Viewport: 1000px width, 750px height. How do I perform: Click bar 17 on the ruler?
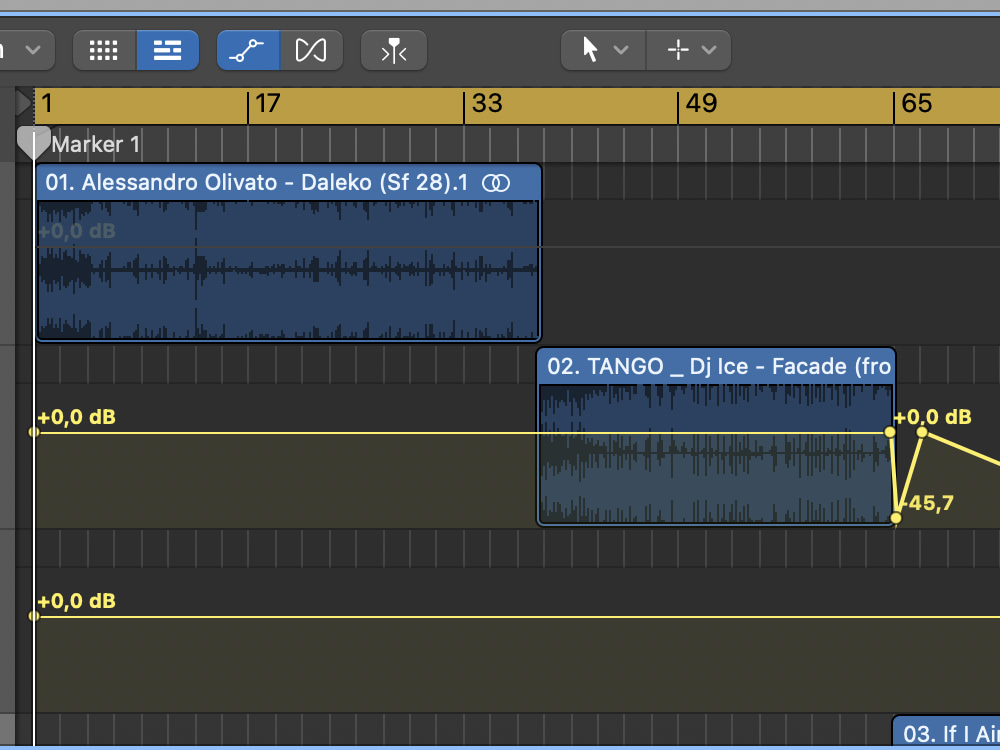click(x=267, y=103)
